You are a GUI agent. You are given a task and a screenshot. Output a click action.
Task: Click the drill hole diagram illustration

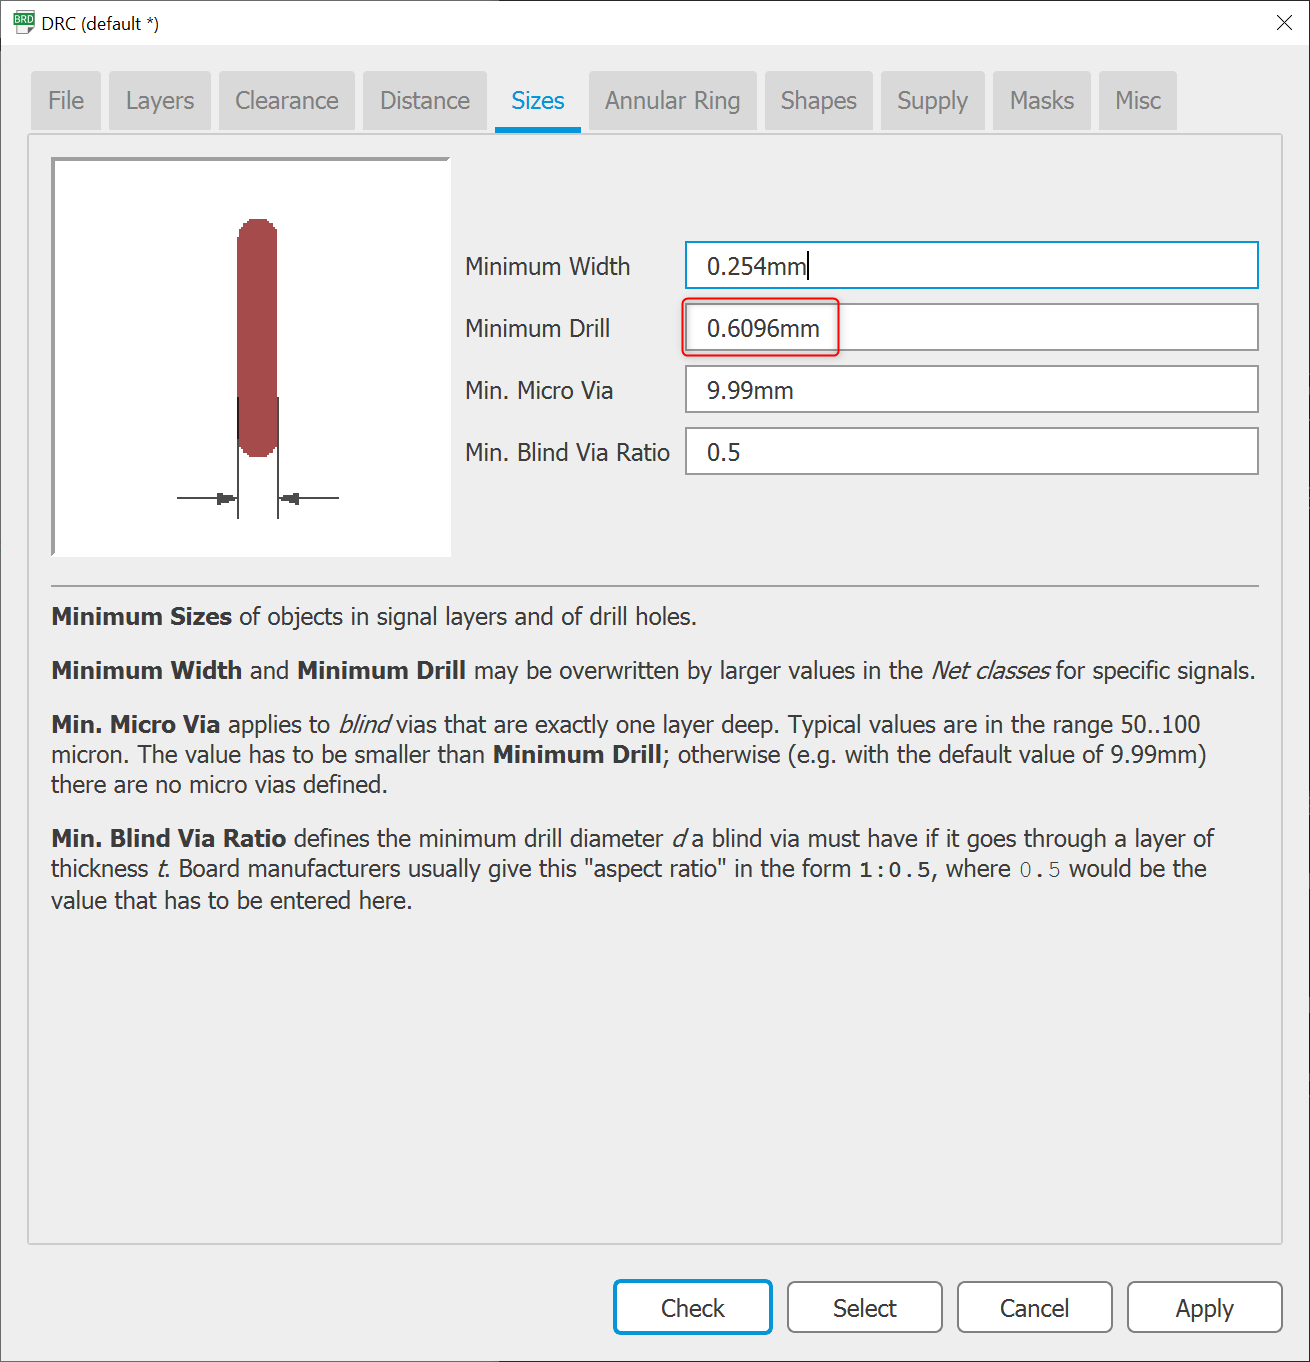251,355
